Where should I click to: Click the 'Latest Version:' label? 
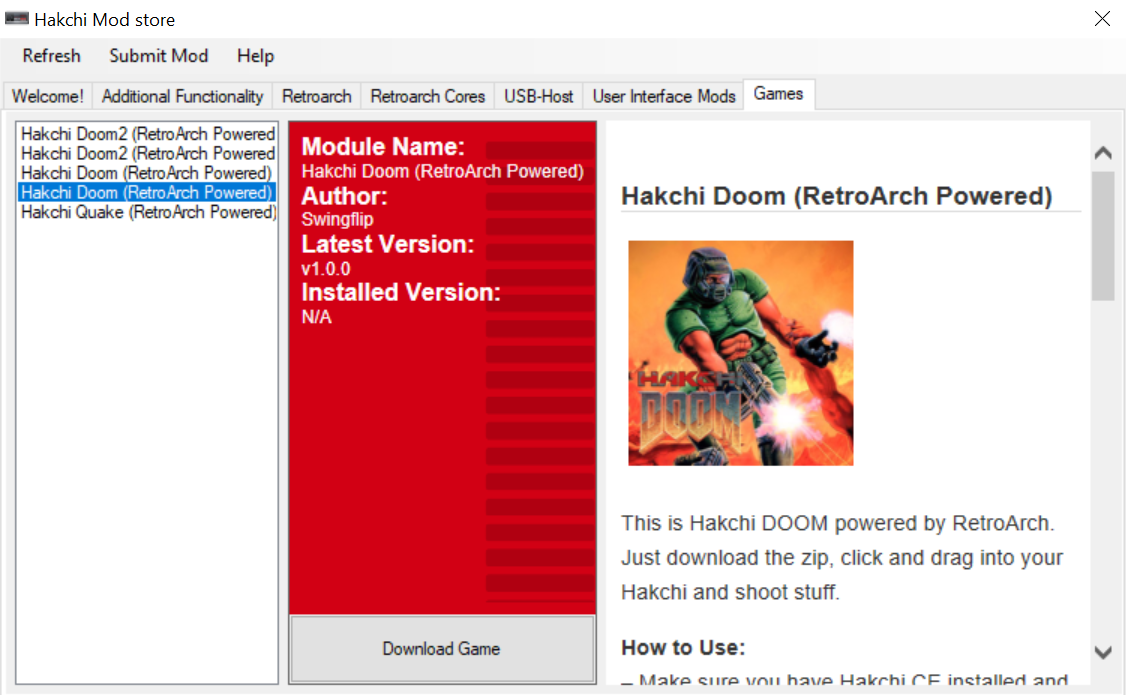388,244
